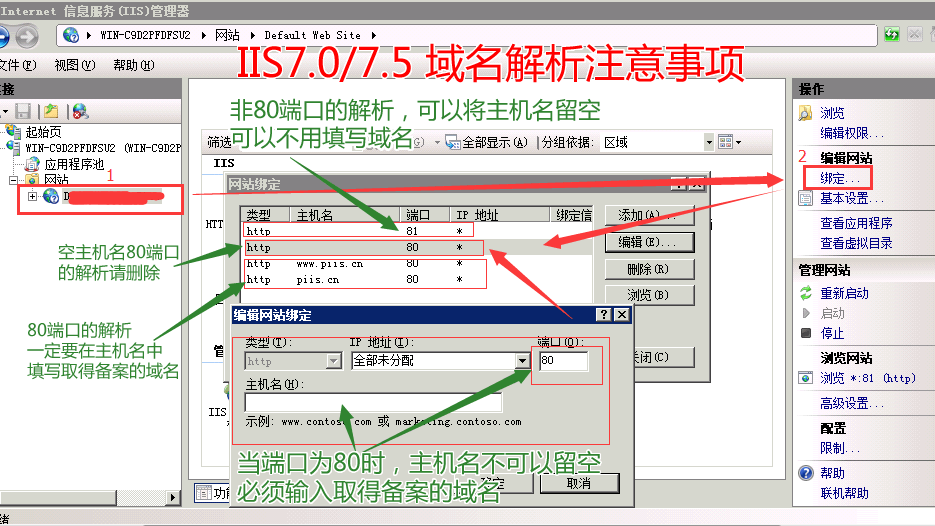Screen dimensions: 935x526
Task: Click 编辑 edit button in bindings dialog
Action: (649, 242)
